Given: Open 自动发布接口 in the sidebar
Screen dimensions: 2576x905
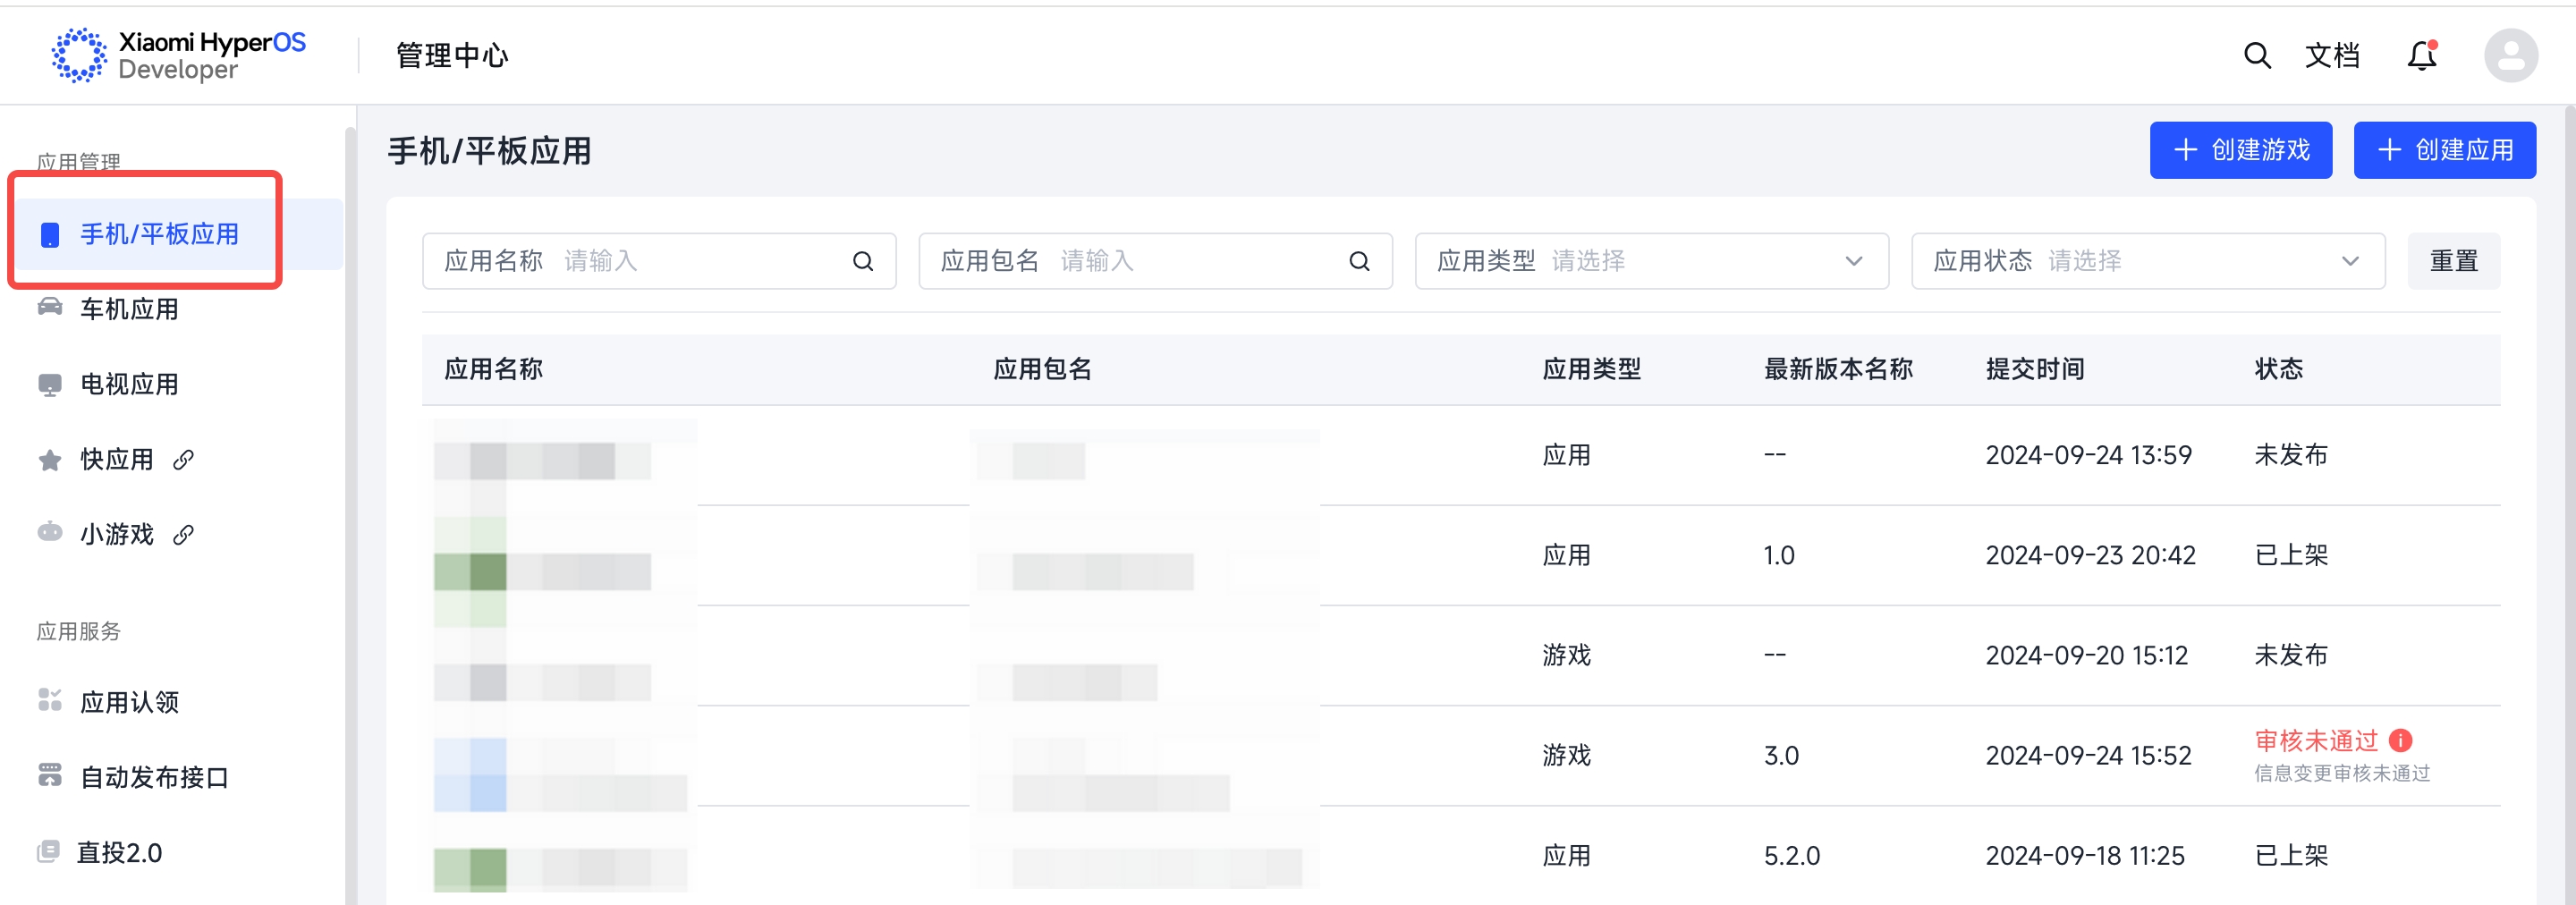Looking at the screenshot, I should [154, 777].
